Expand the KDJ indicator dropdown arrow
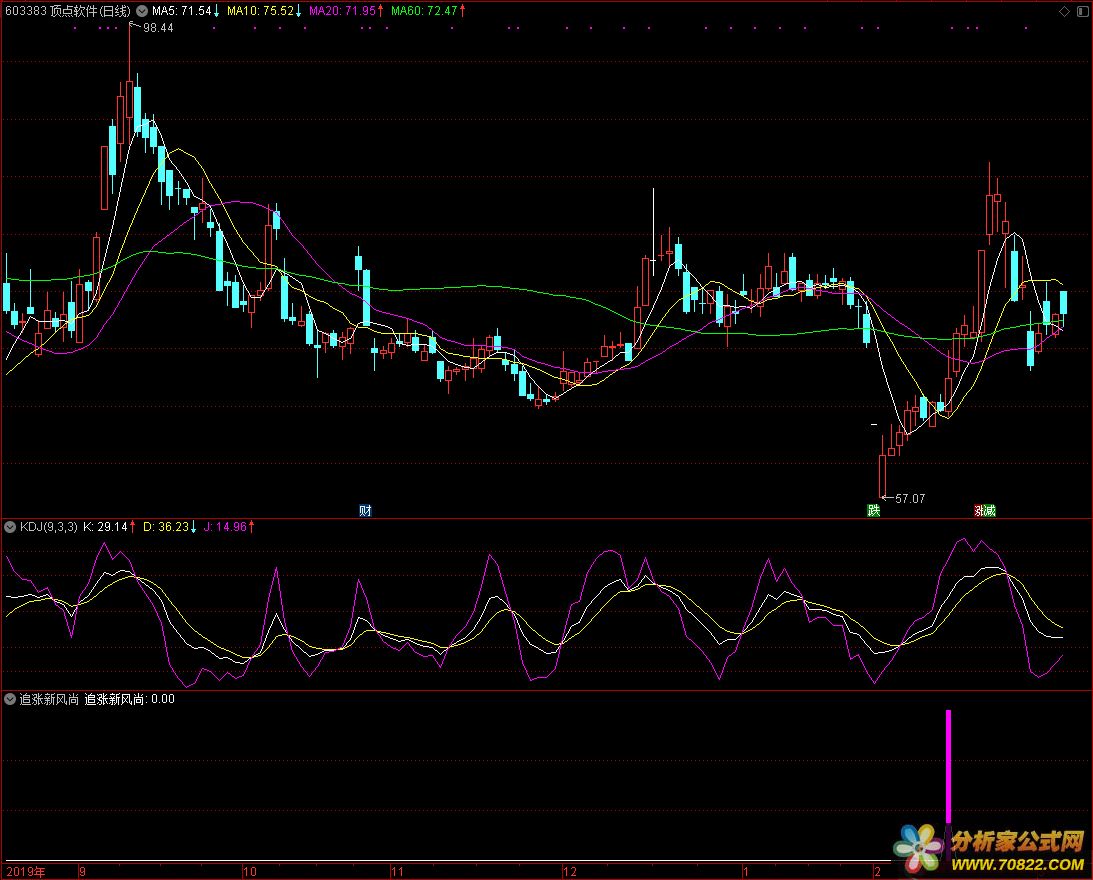This screenshot has width=1093, height=880. (x=11, y=526)
